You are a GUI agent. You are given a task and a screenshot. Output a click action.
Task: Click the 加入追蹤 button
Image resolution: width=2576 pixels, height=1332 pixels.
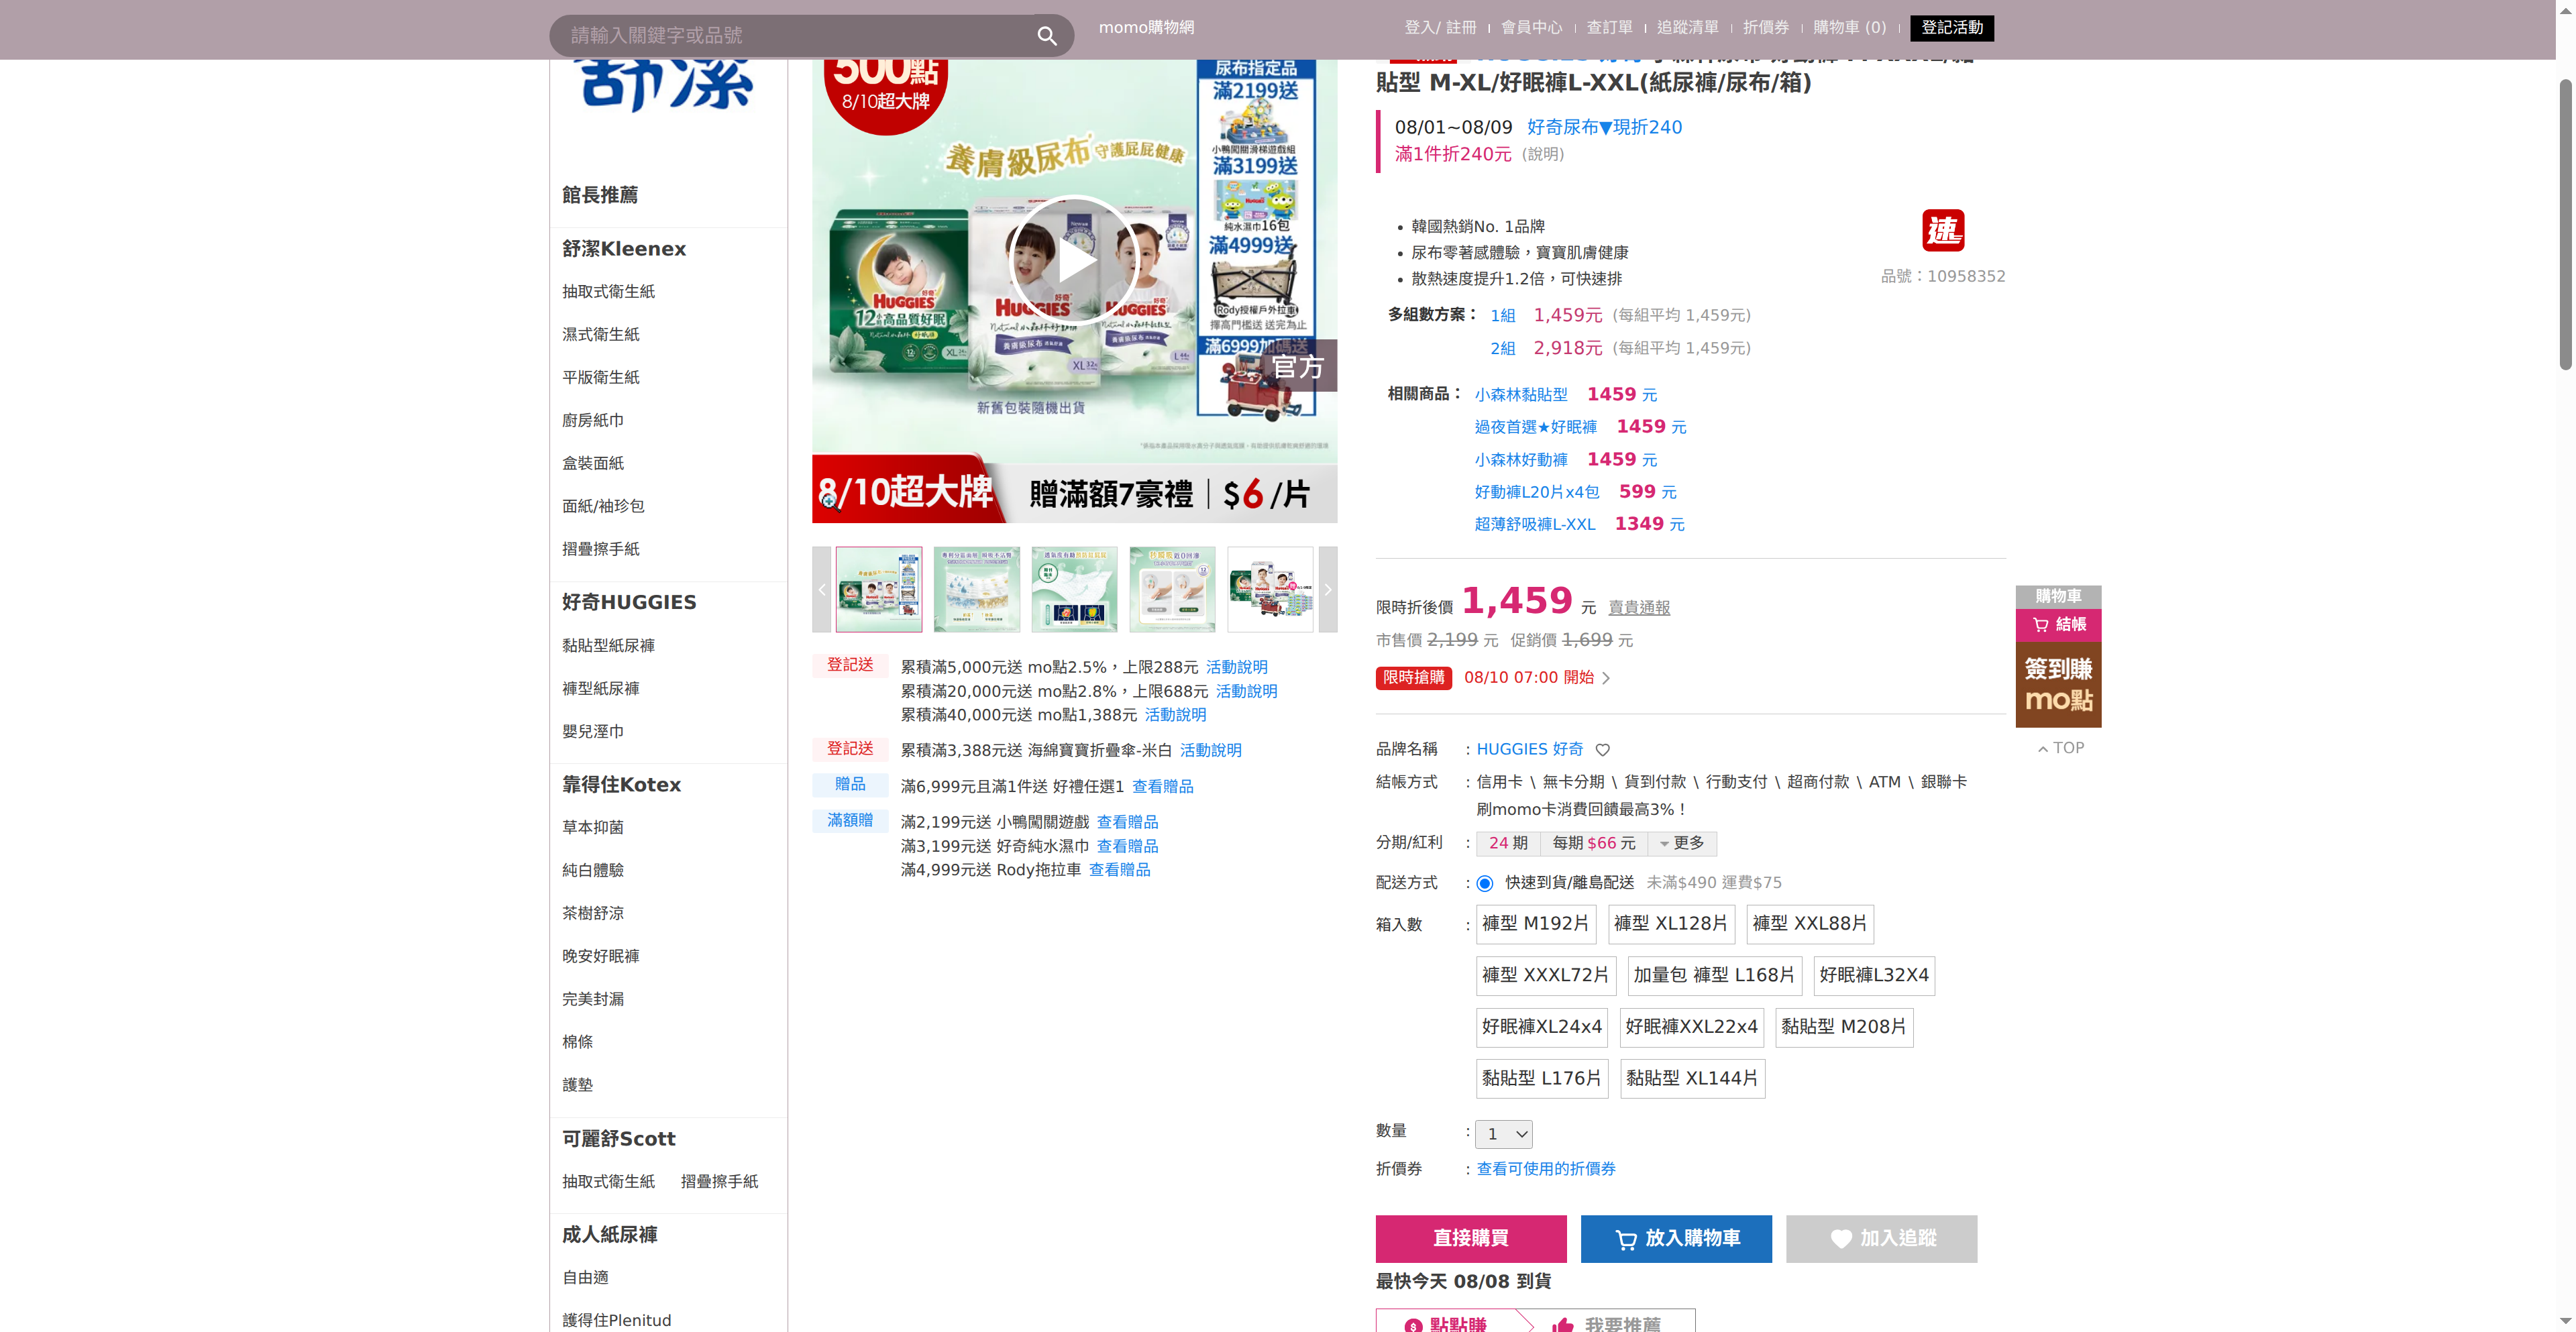[1881, 1238]
